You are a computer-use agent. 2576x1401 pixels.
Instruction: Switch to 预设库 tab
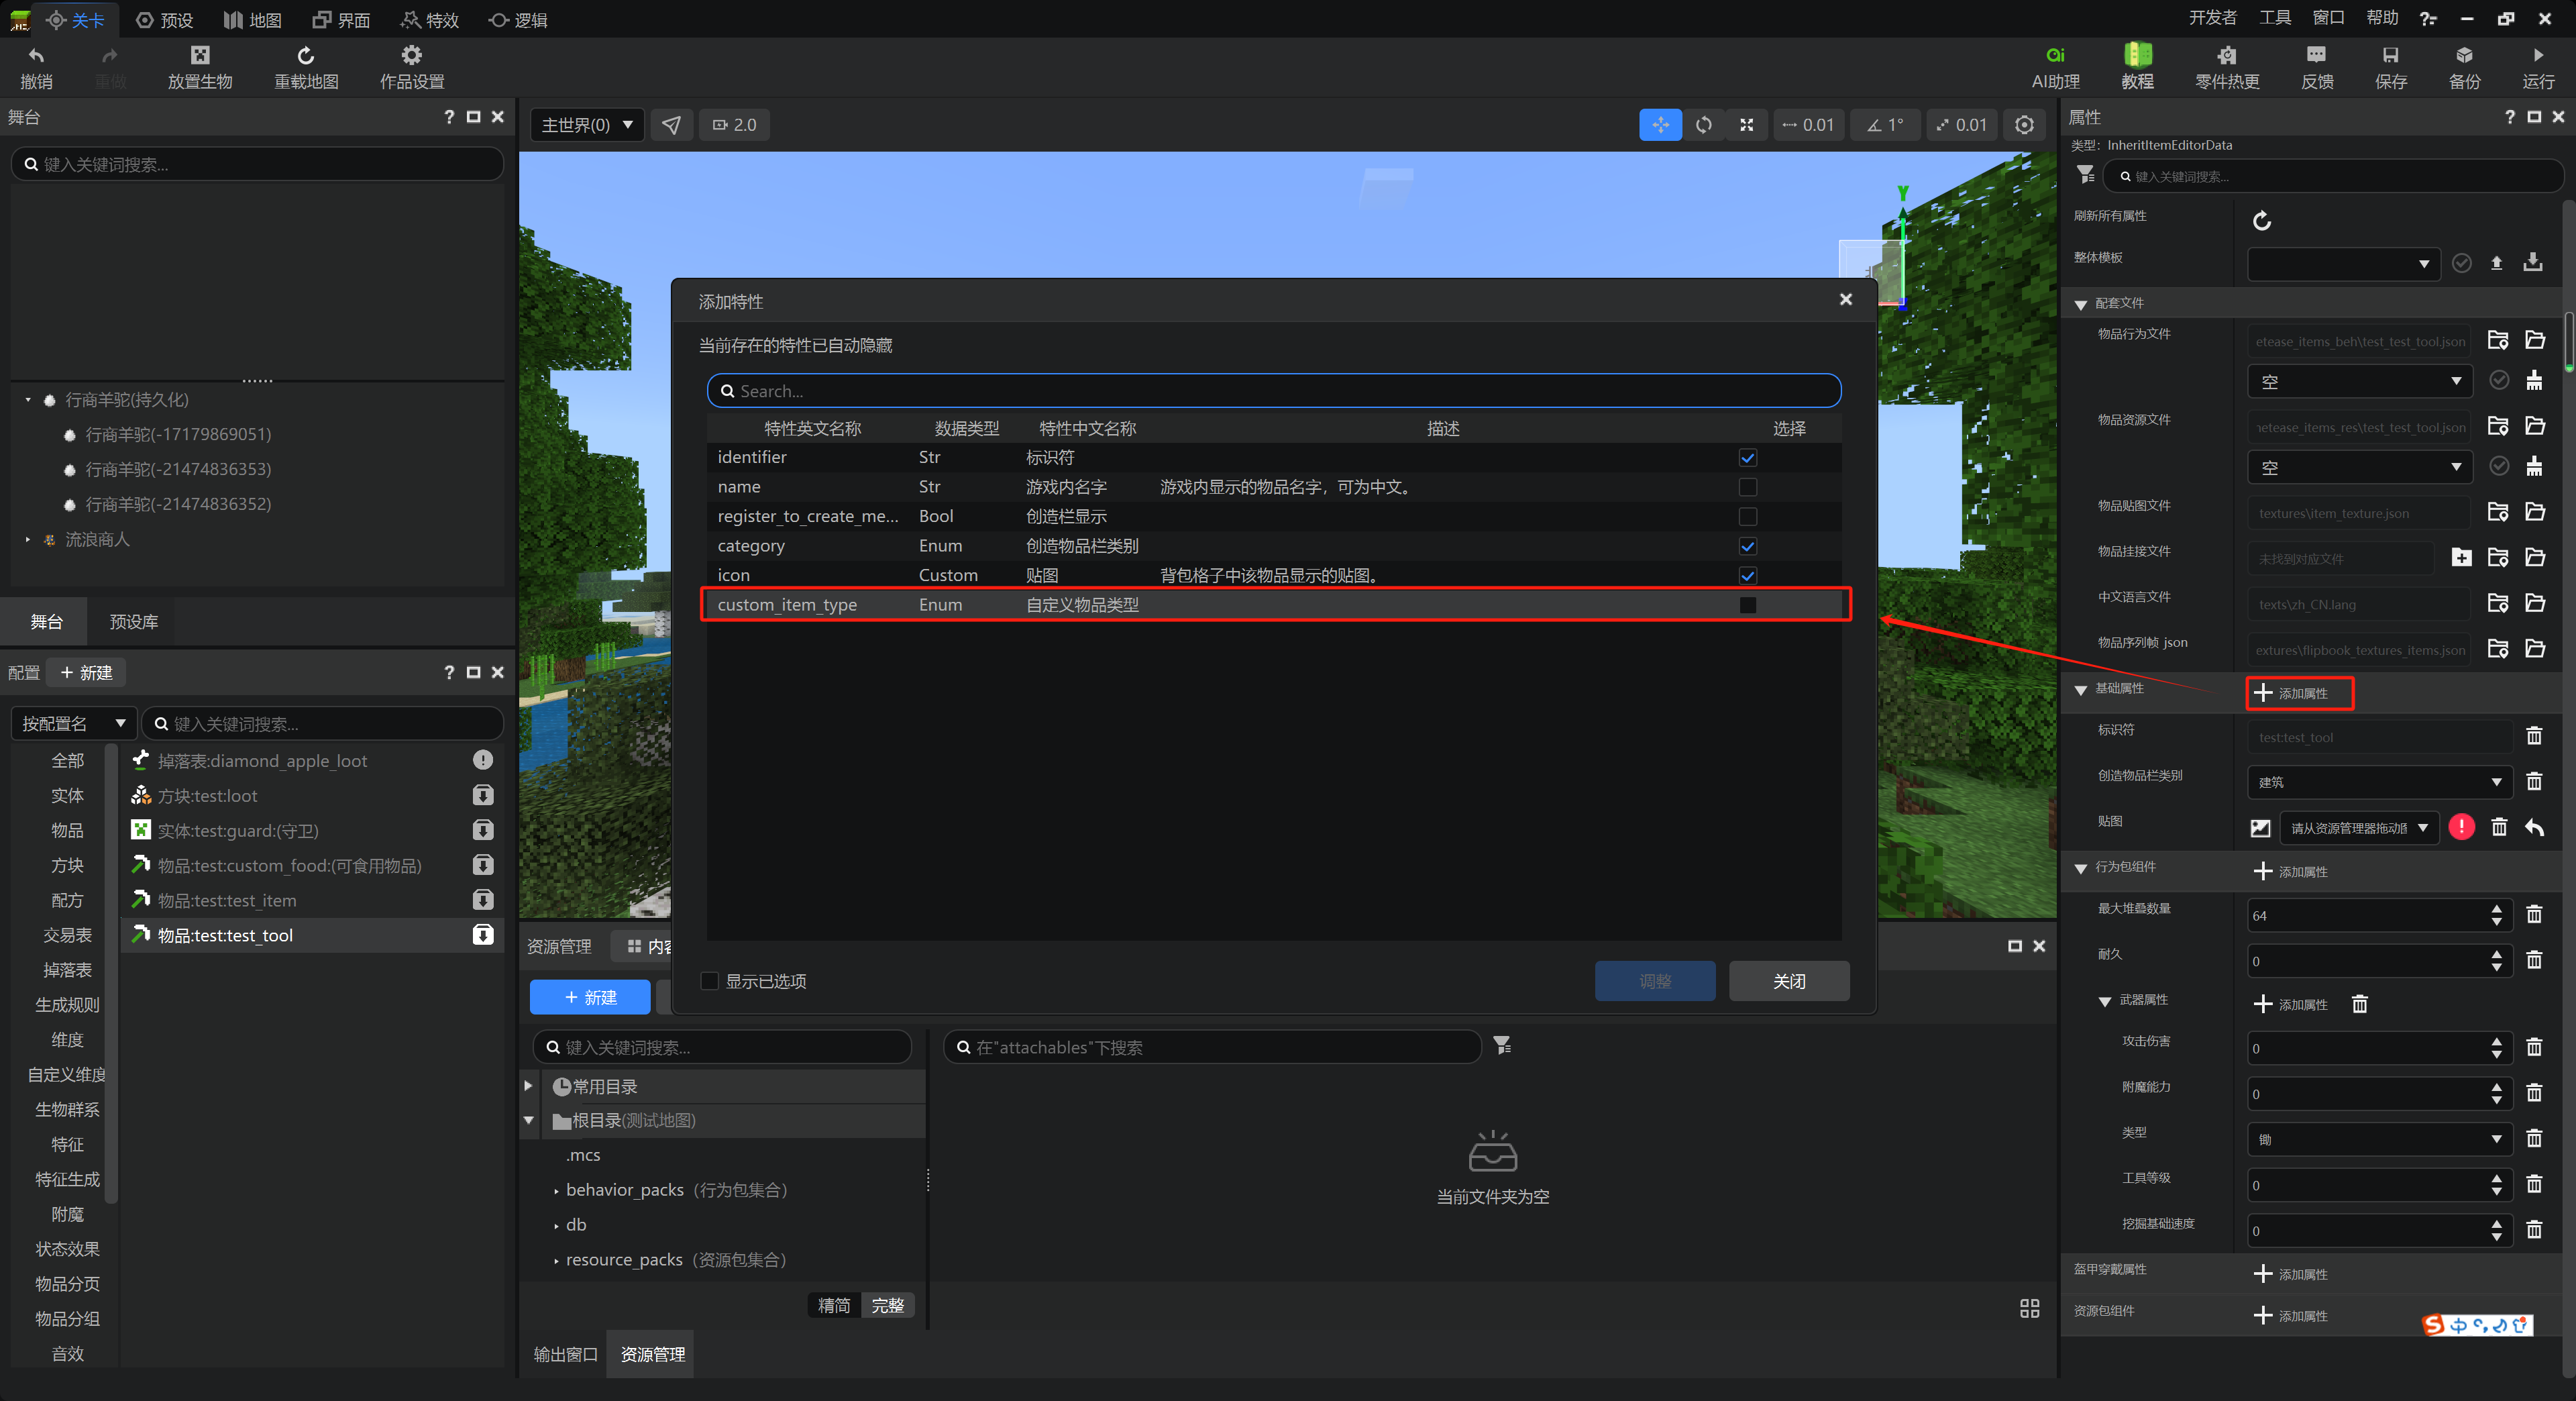[134, 622]
